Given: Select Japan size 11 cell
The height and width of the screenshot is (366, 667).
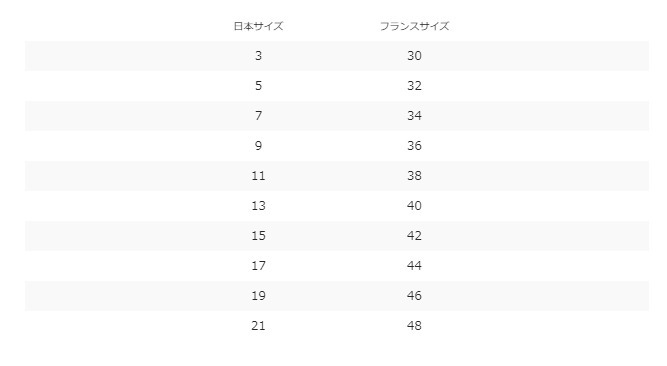Looking at the screenshot, I should click(259, 176).
